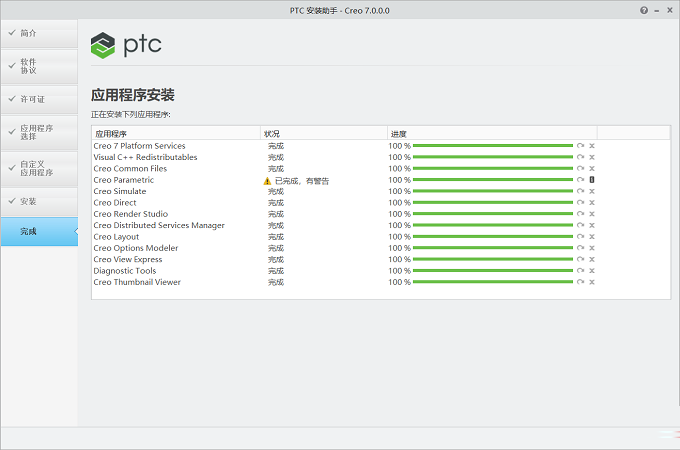Cancel icon for Creo Thumbnail Viewer
The width and height of the screenshot is (680, 450).
[592, 282]
